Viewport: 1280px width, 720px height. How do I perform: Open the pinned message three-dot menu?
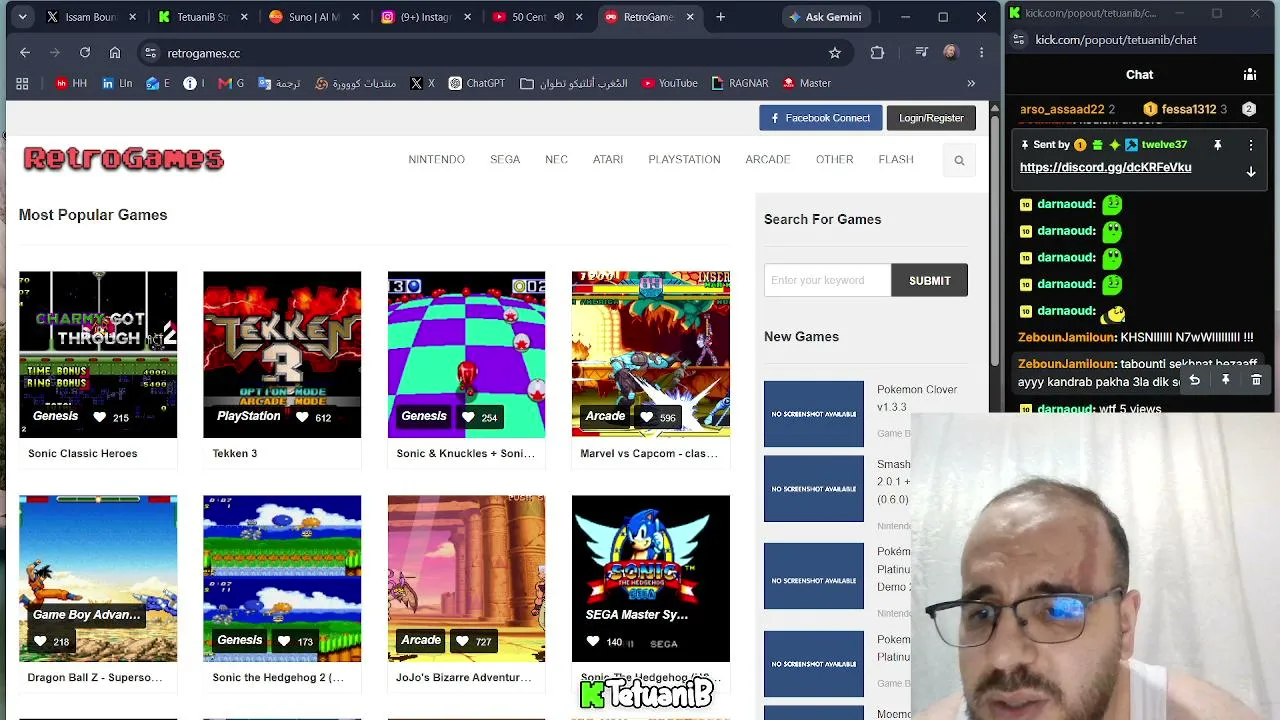pyautogui.click(x=1251, y=145)
